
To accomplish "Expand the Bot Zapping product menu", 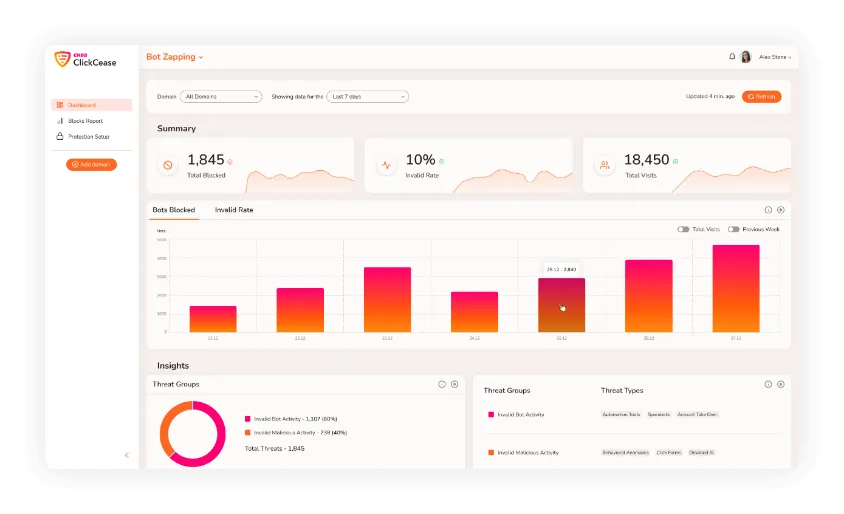I will [x=174, y=57].
